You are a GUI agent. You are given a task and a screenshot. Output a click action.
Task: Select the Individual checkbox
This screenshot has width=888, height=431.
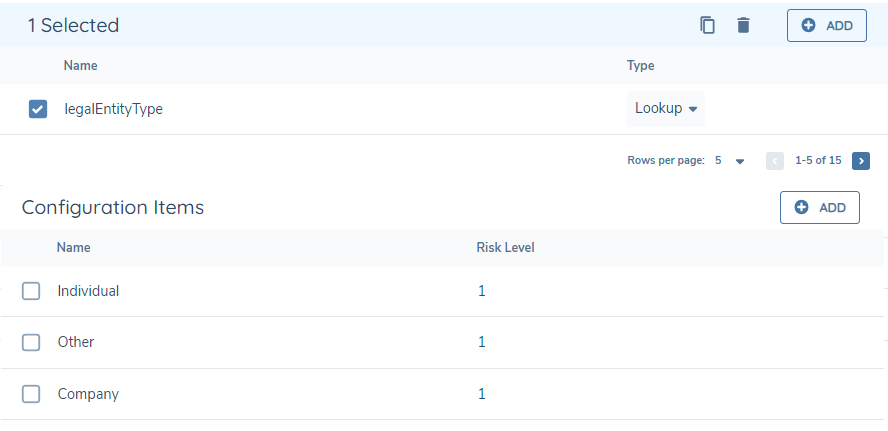[31, 291]
